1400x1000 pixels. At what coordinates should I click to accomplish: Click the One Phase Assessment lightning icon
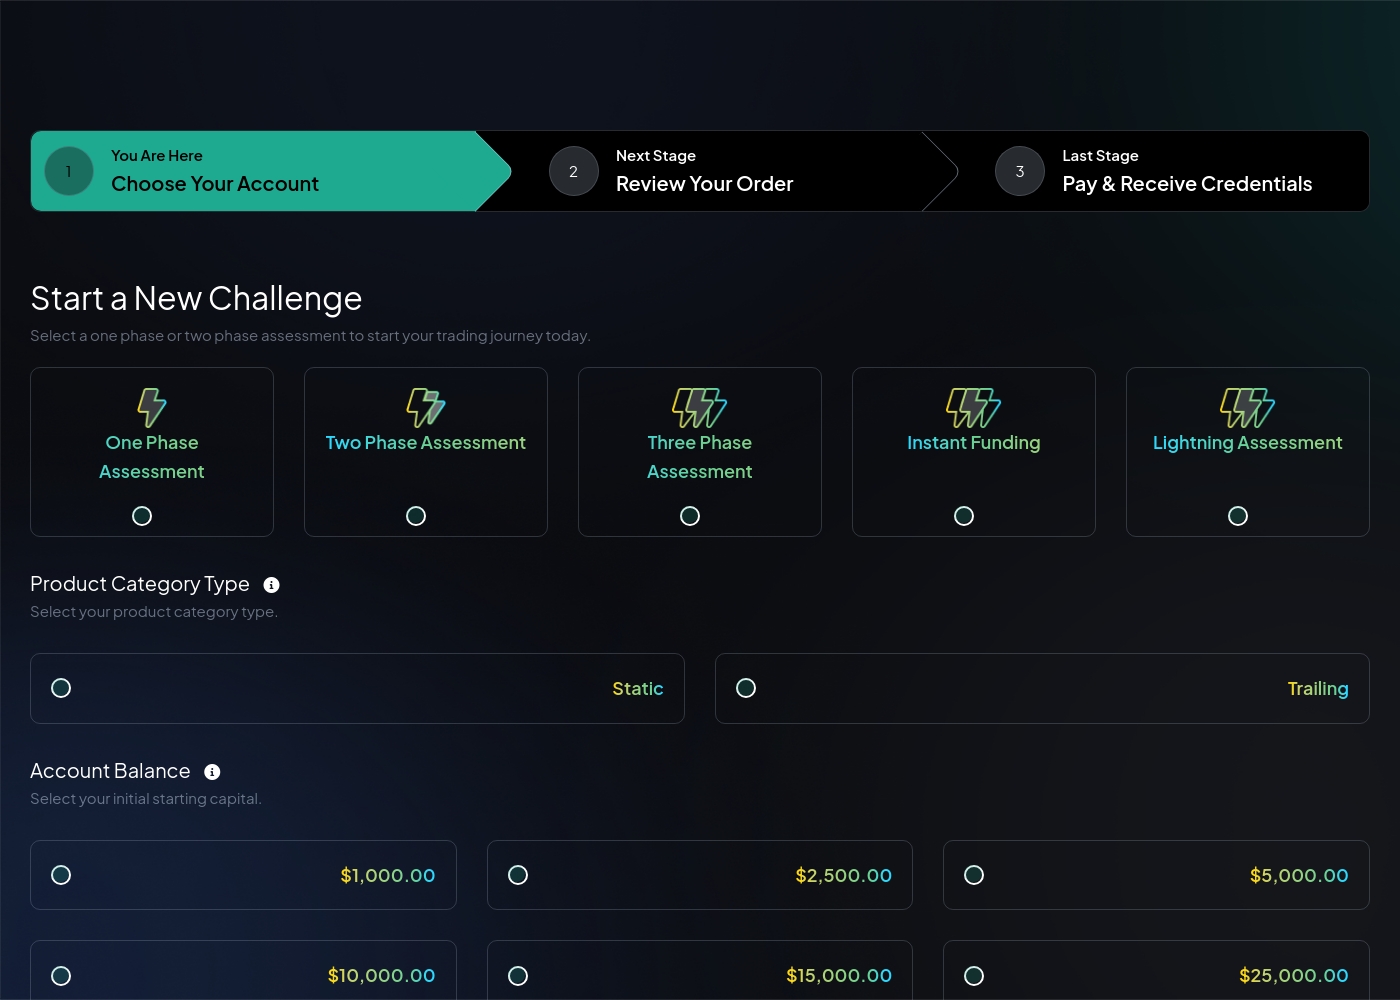pyautogui.click(x=152, y=408)
